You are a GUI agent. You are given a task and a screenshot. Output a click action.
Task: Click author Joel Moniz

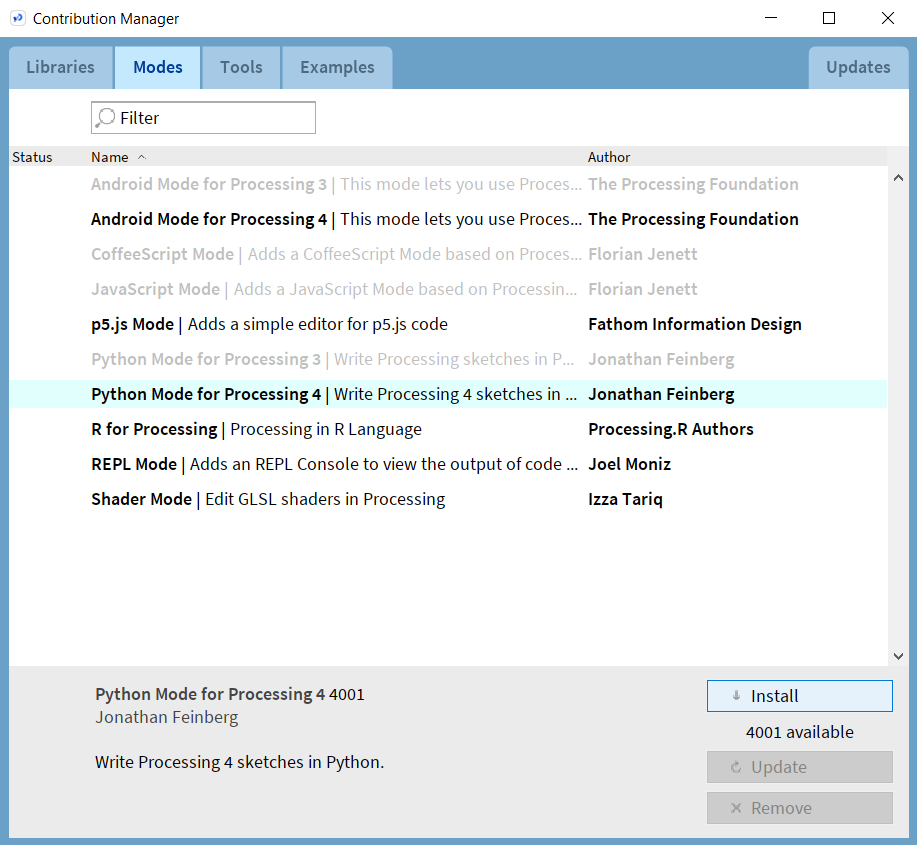click(629, 464)
